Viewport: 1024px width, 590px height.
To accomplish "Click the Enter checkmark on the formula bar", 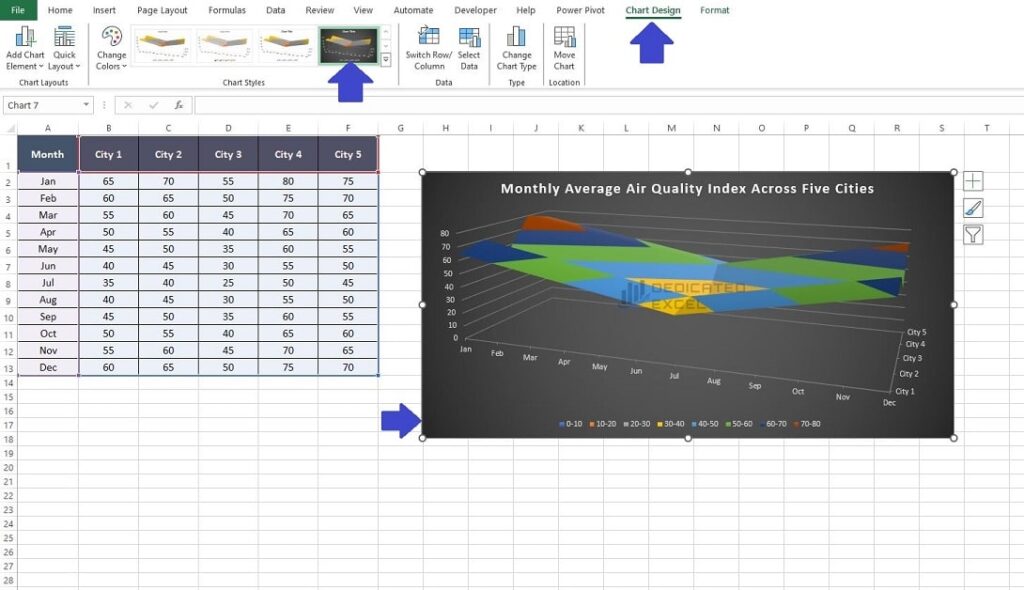I will click(153, 104).
